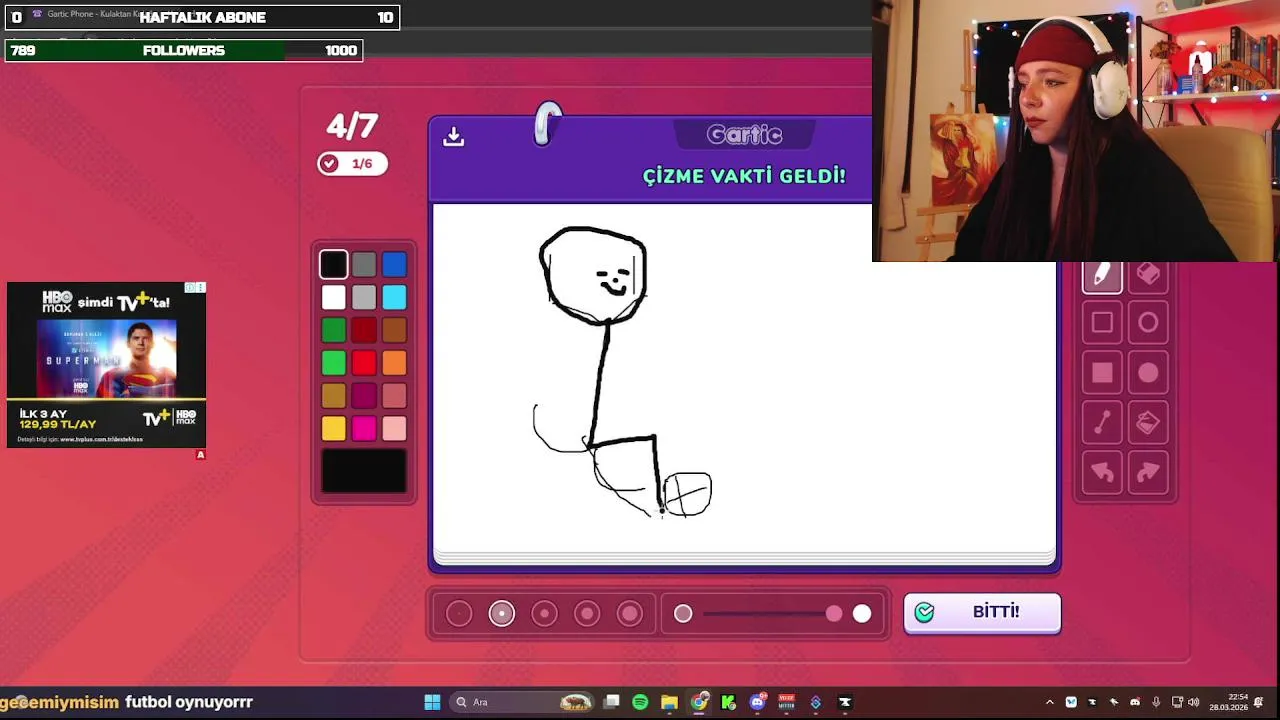
Task: Download the drawing with the download icon
Action: tap(454, 137)
